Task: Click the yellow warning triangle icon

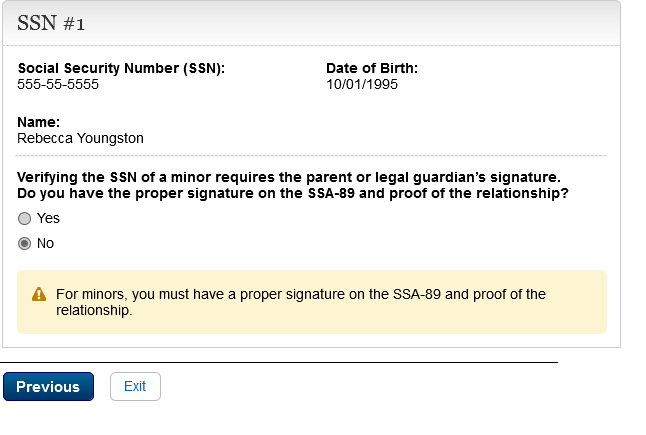Action: tap(39, 294)
